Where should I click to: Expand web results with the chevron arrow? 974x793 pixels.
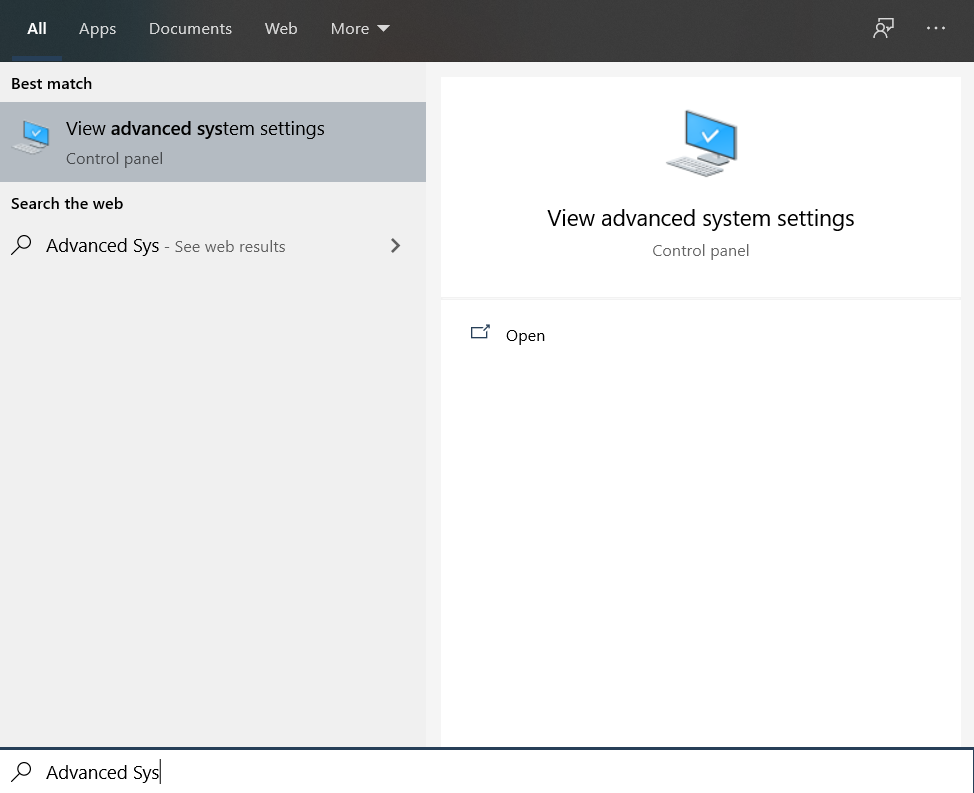[x=396, y=245]
